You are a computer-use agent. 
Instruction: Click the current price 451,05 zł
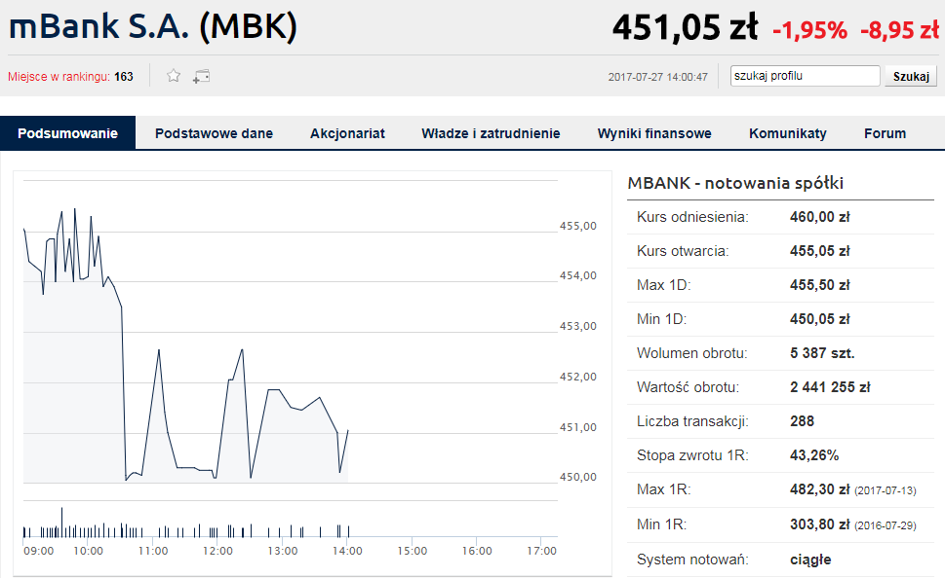click(685, 28)
